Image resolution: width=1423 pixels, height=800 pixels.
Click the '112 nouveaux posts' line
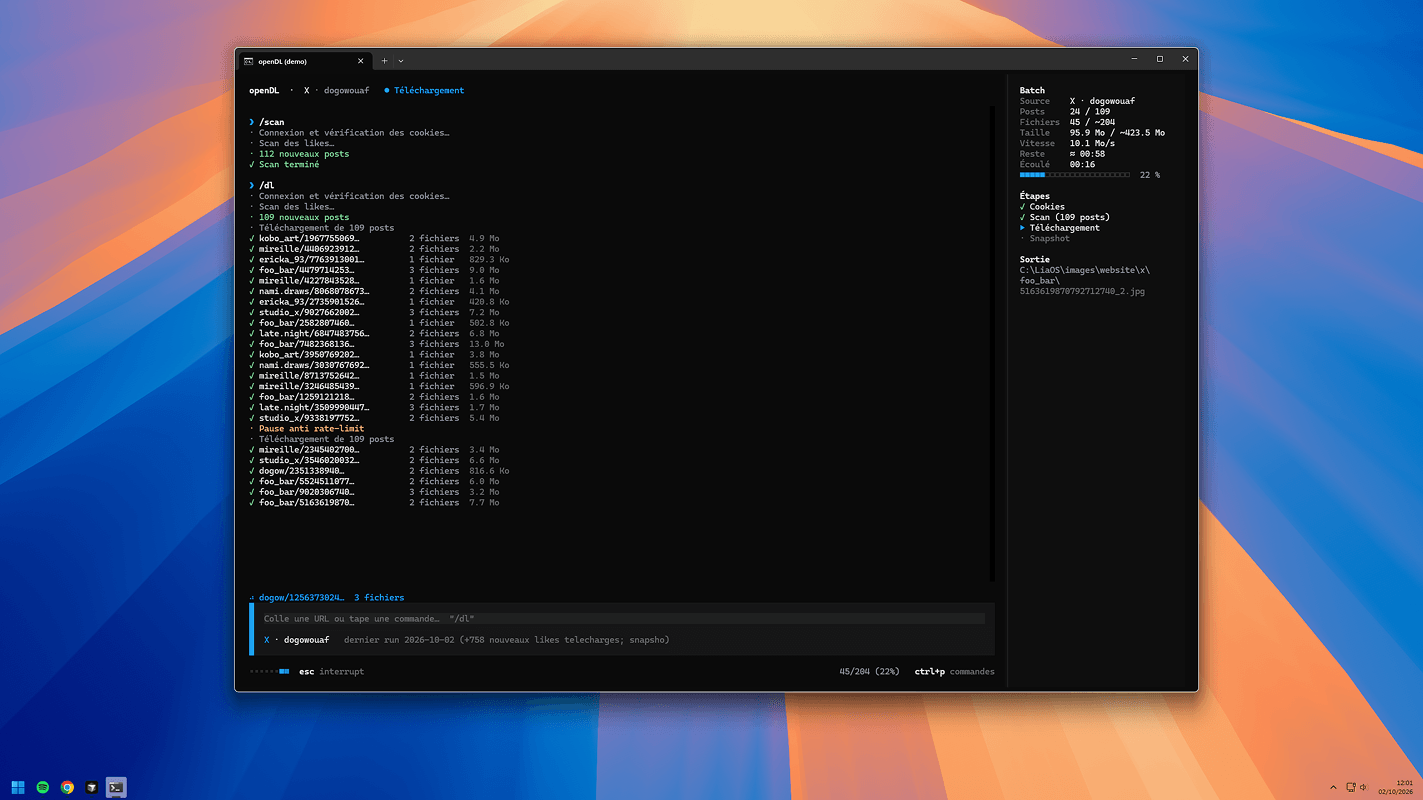click(300, 154)
